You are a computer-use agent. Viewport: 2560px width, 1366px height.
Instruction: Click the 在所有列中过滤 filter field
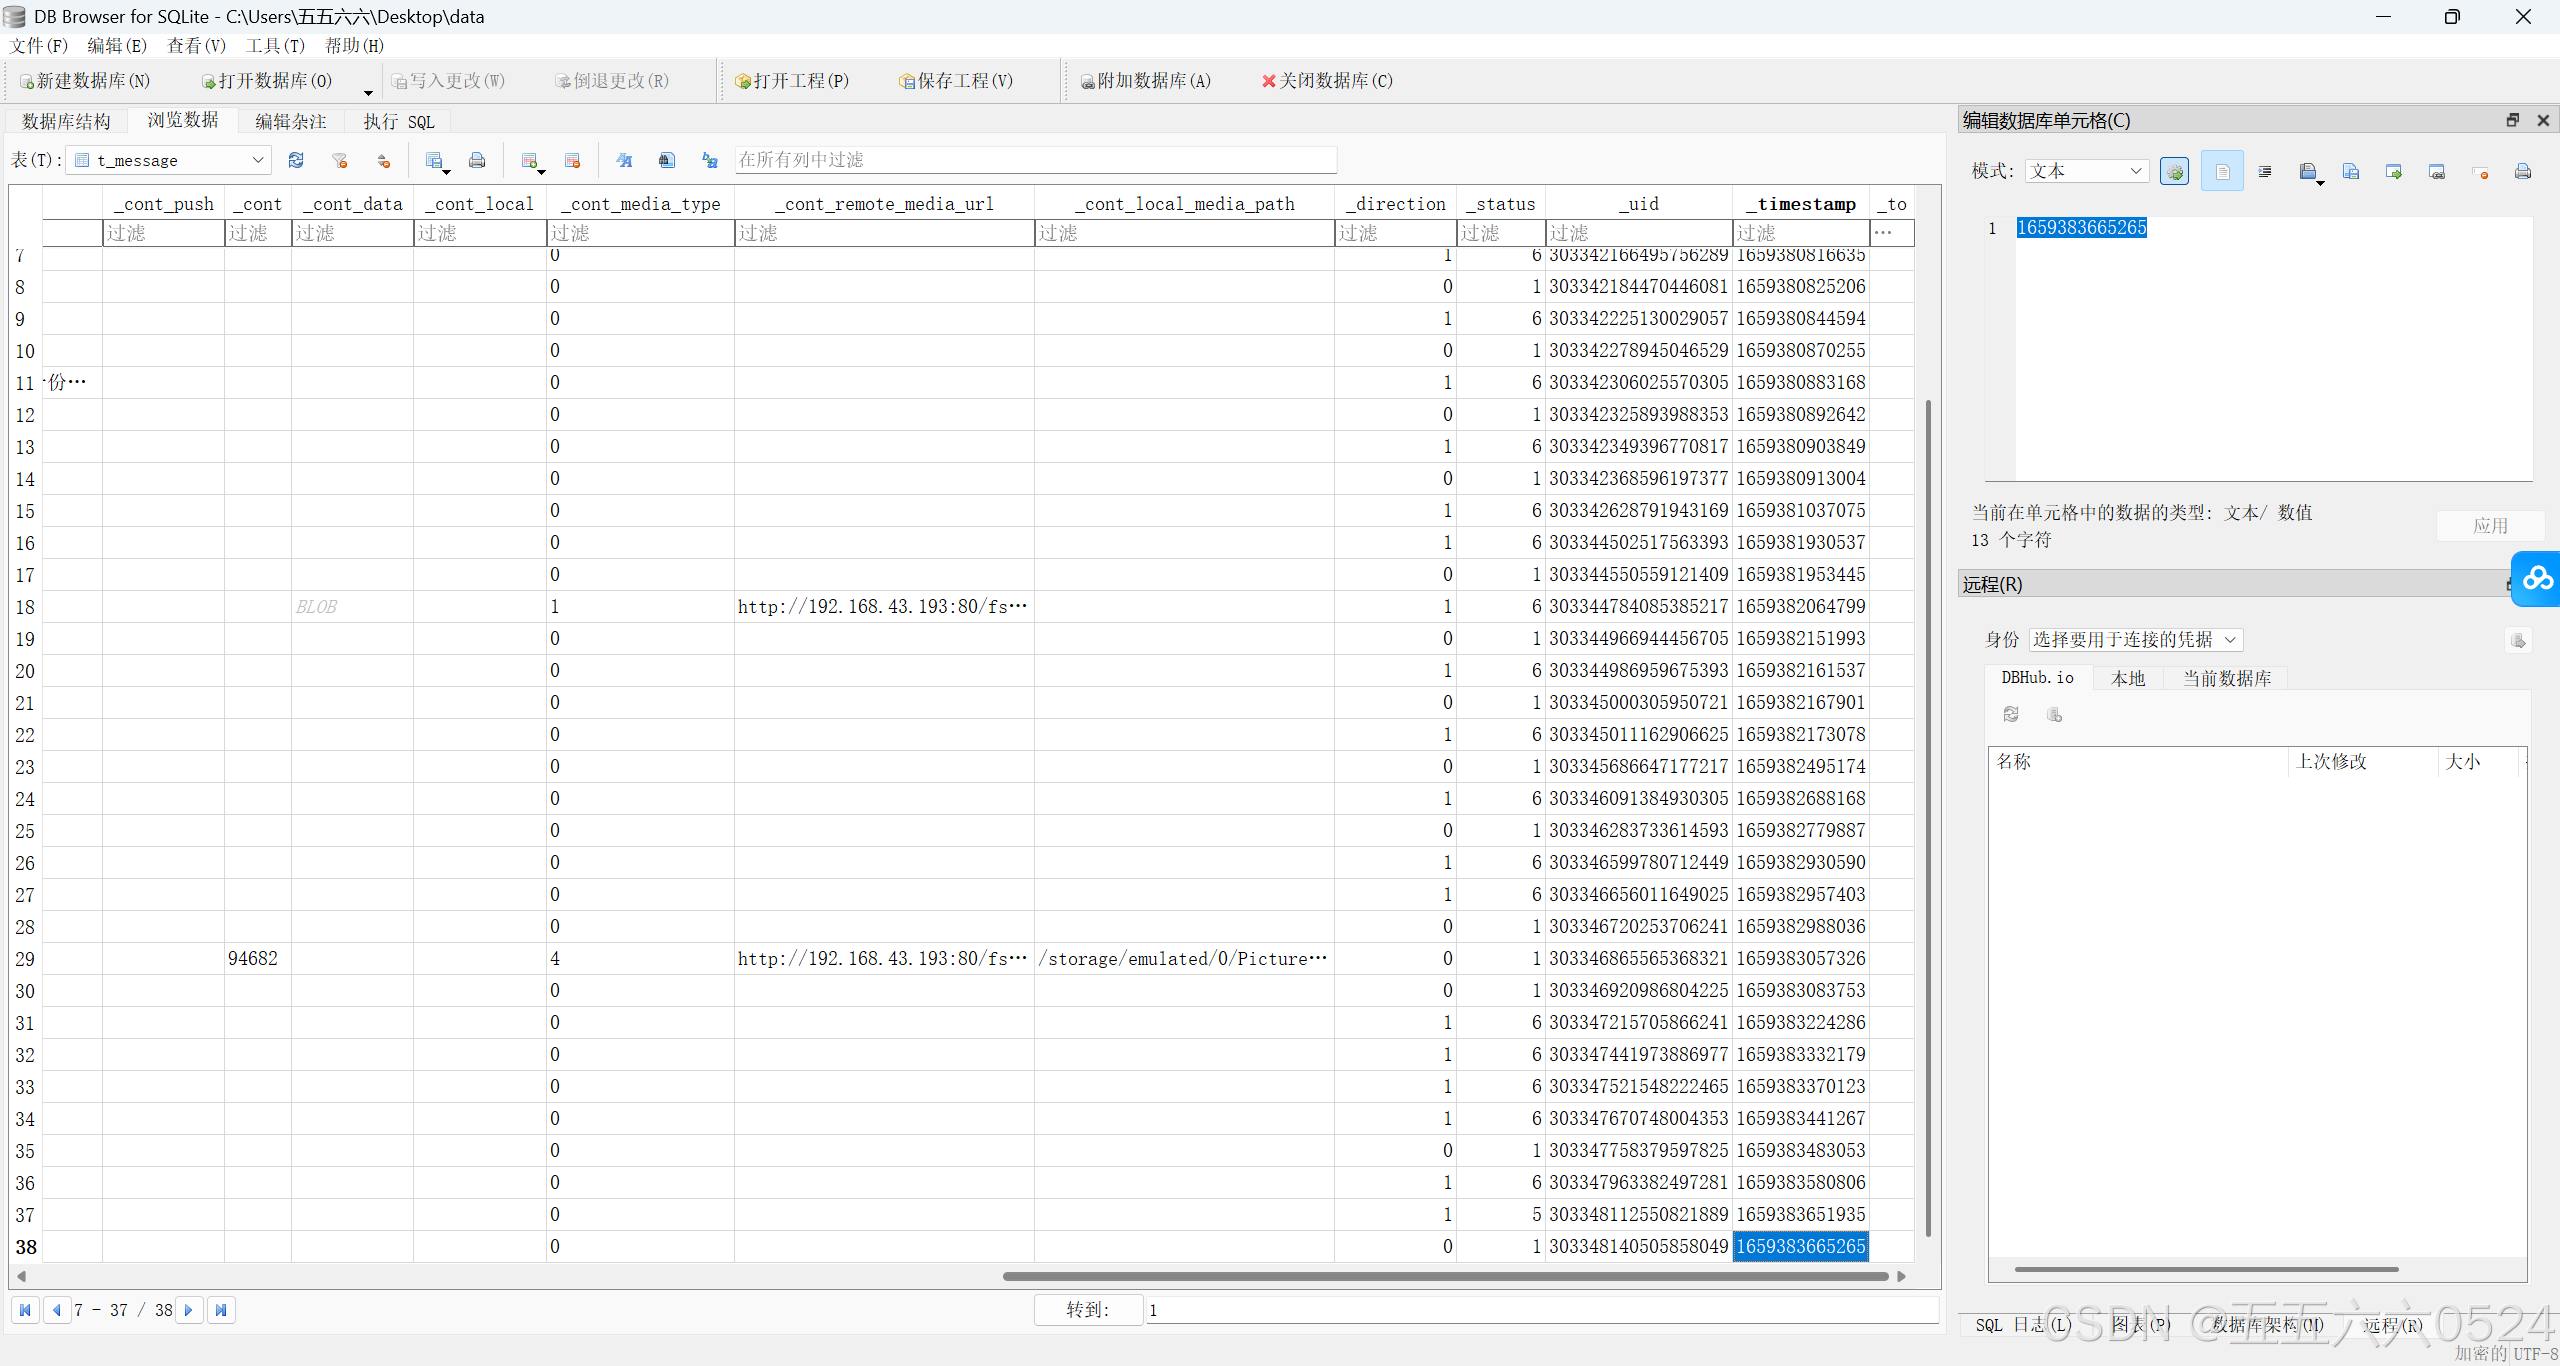tap(1035, 160)
